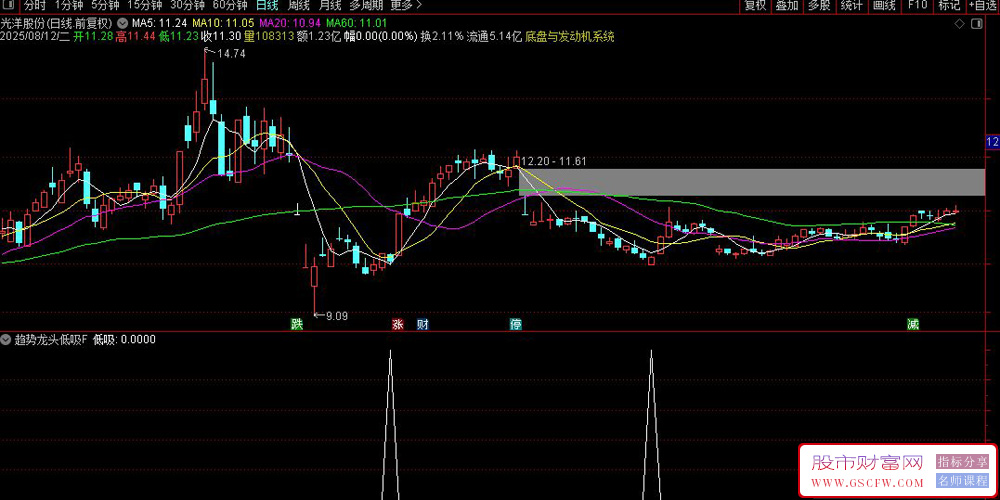Open the 多股 multi-stock view
This screenshot has height=500, width=1000.
click(819, 6)
